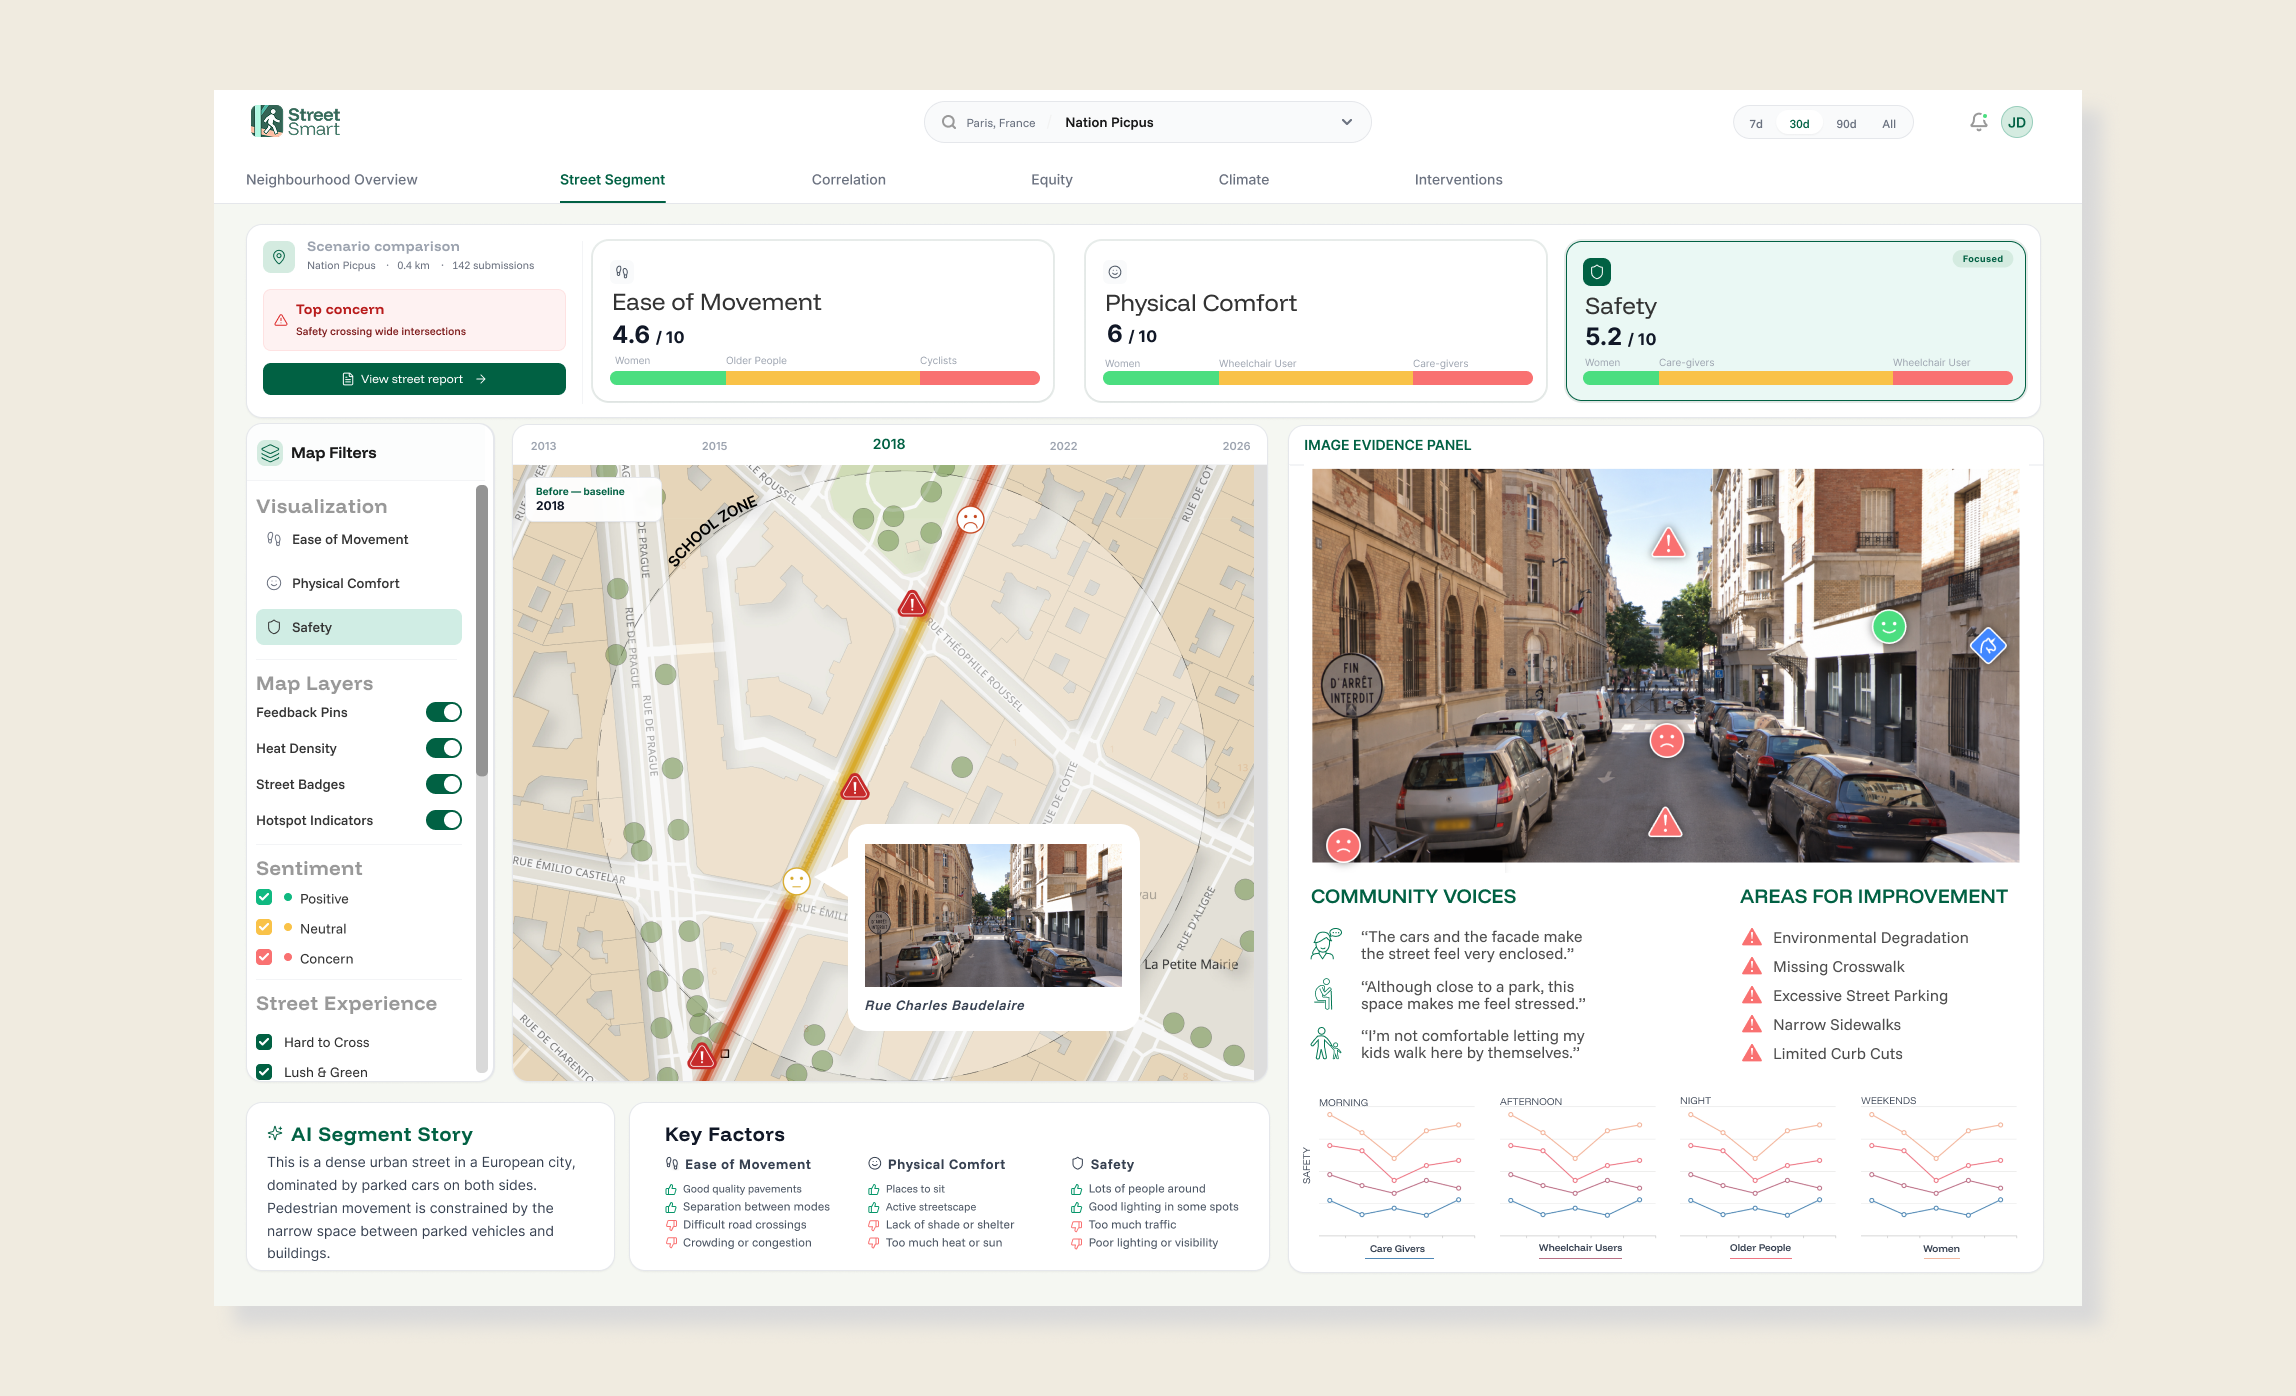Open the Neighbourhood Overview tab
Viewport: 2296px width, 1396px height.
(x=331, y=180)
